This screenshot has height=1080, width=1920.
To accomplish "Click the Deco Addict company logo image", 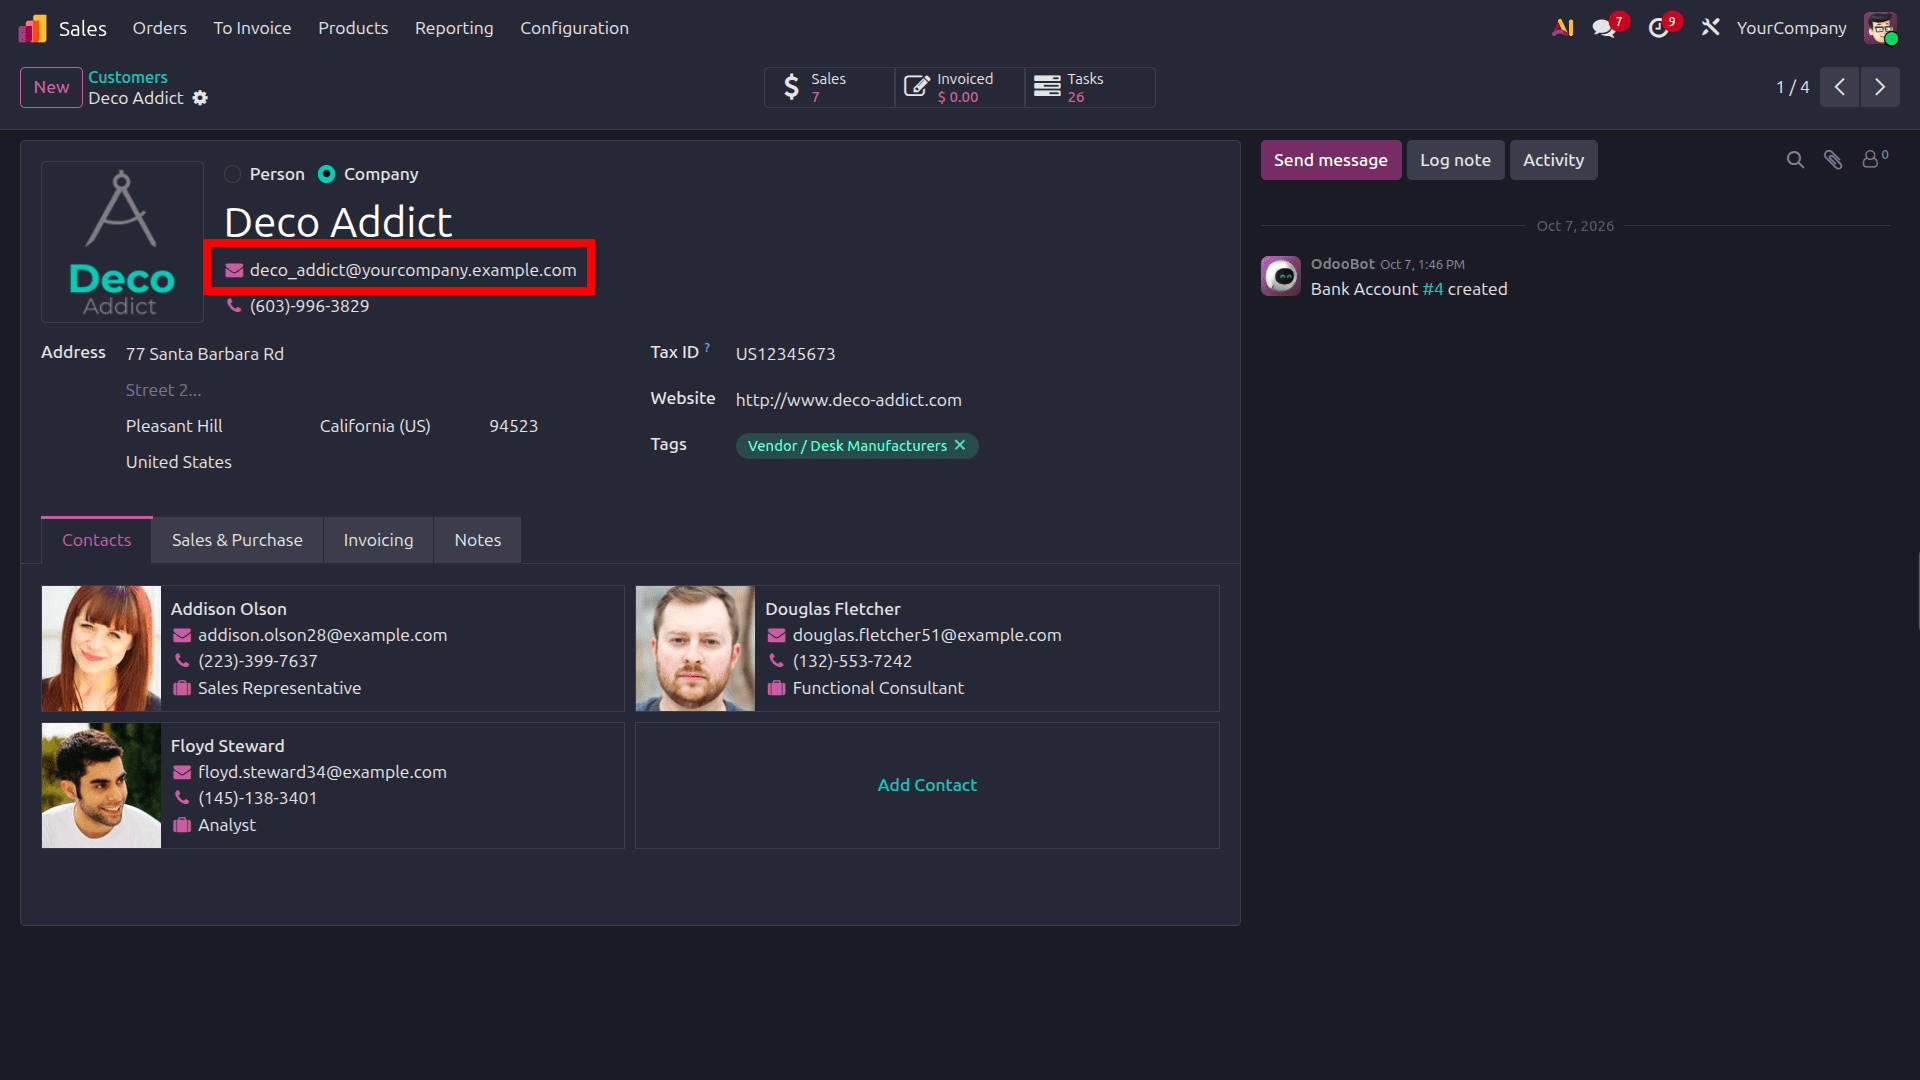I will pos(122,242).
